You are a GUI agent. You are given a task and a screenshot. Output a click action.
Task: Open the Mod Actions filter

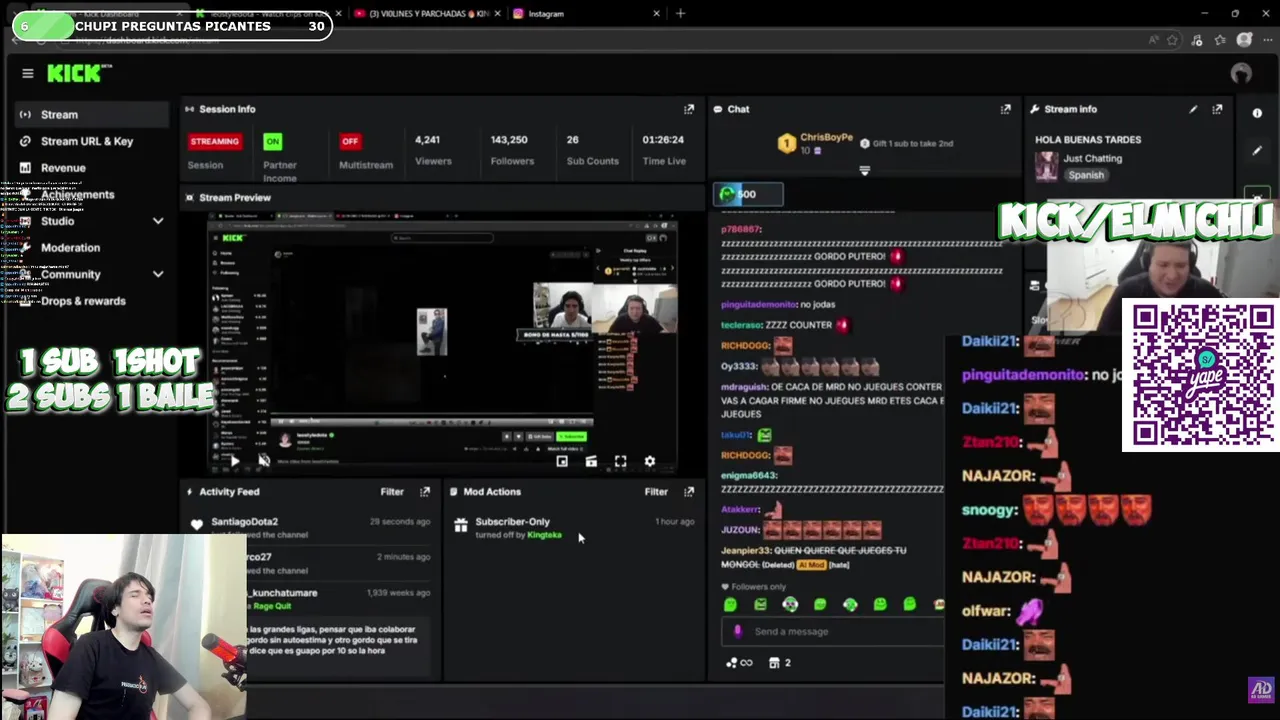click(656, 492)
